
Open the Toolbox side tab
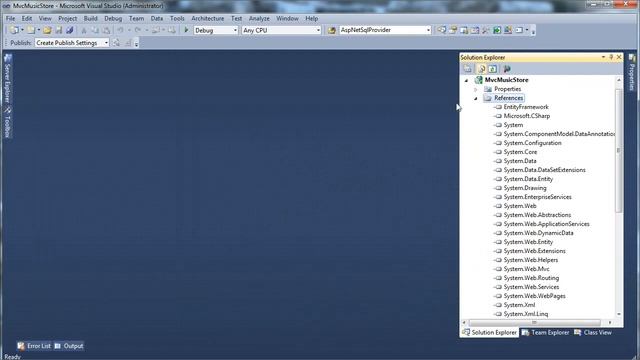(7, 122)
